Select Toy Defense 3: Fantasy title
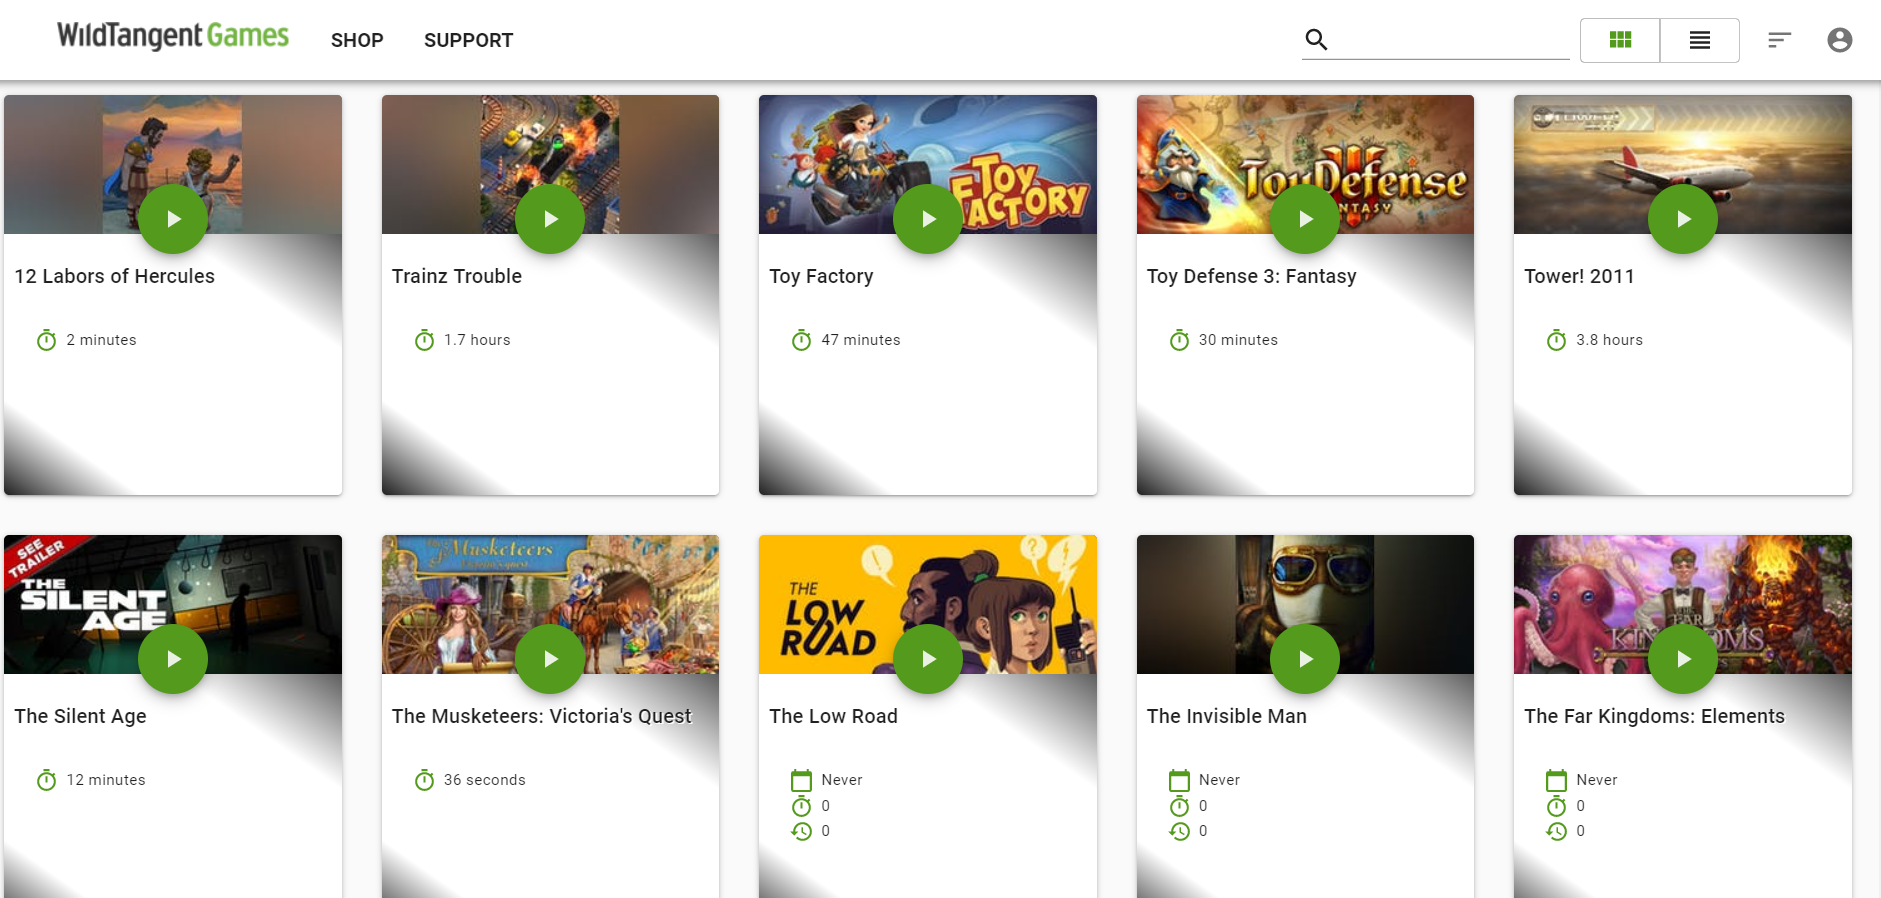Viewport: 1881px width, 898px height. click(1251, 276)
